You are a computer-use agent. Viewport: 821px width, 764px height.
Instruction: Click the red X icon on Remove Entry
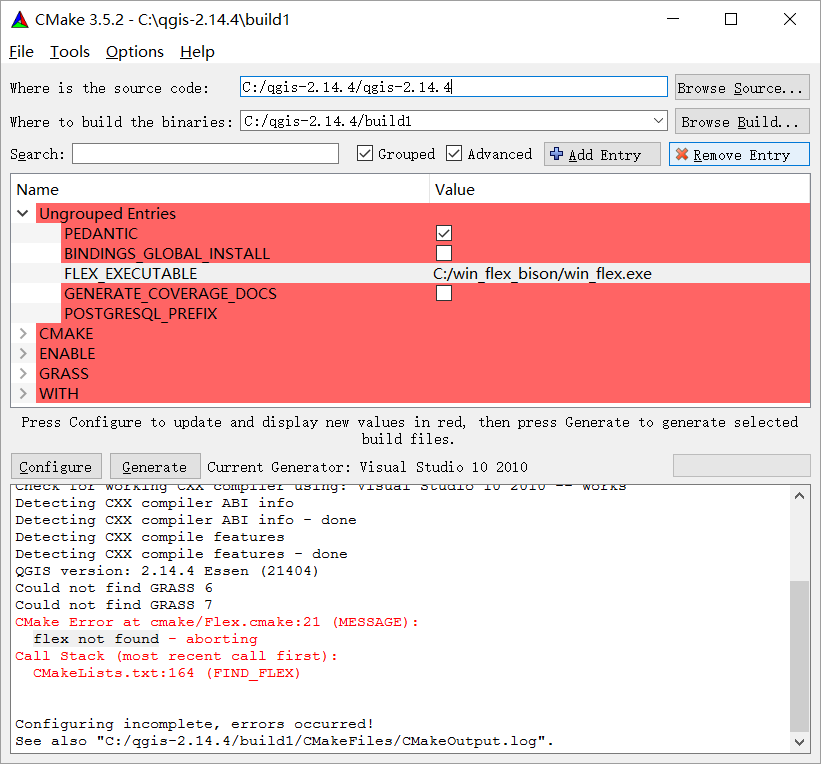click(682, 154)
